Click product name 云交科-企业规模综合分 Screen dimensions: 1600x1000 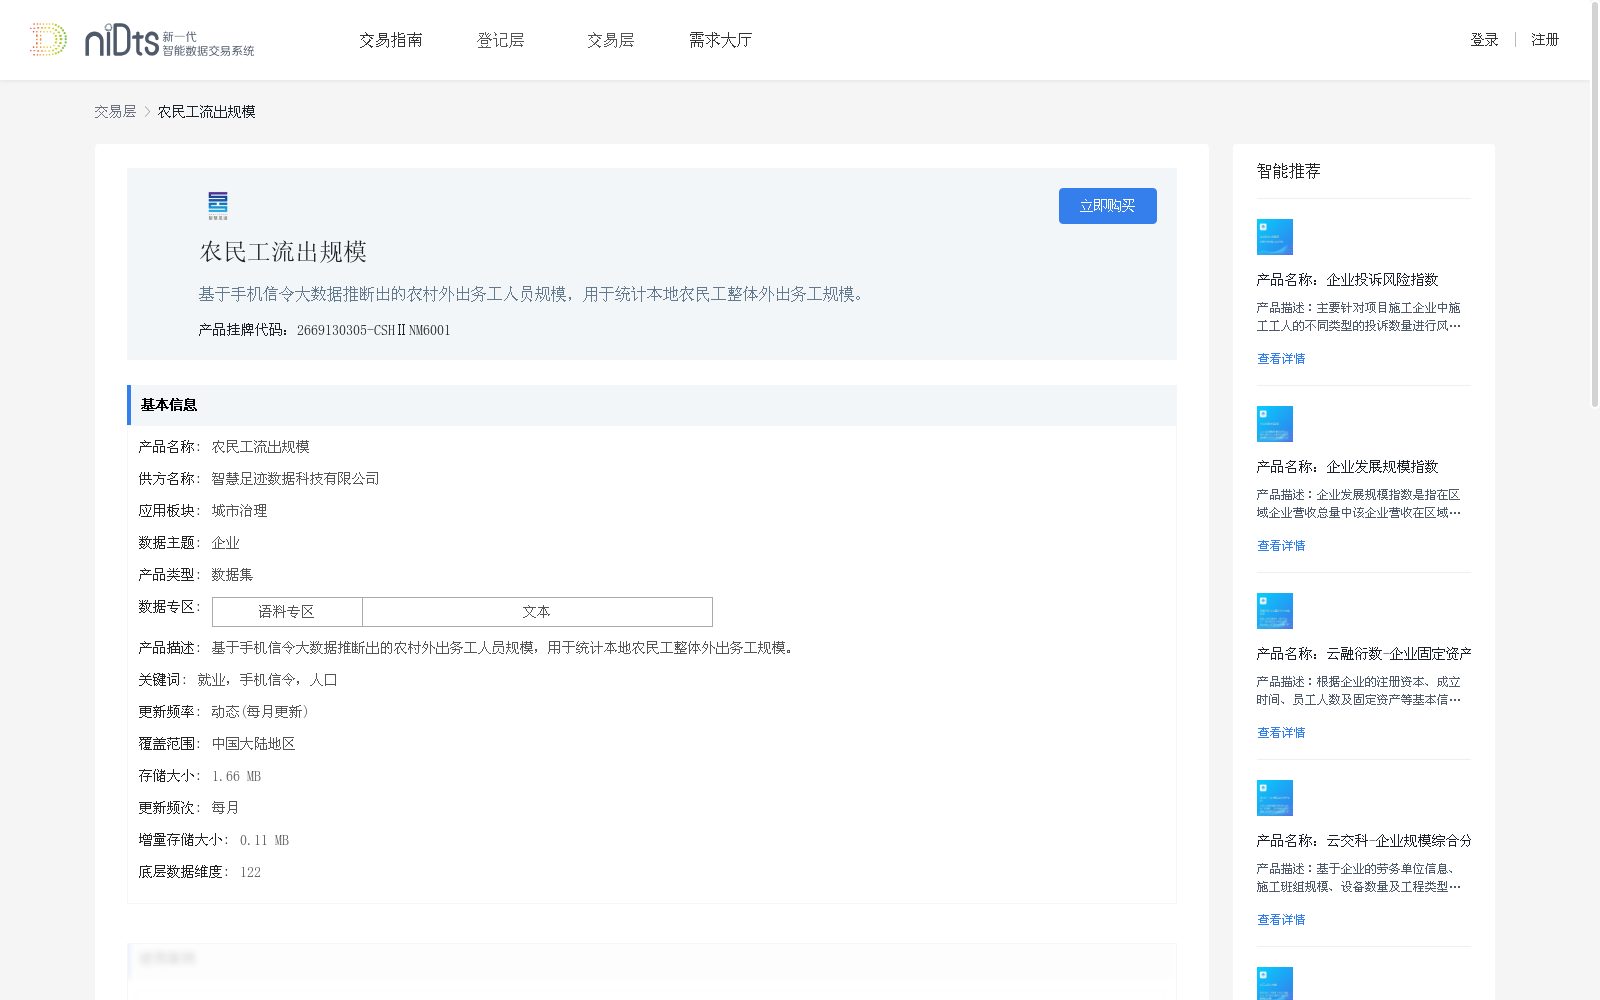pyautogui.click(x=1399, y=841)
